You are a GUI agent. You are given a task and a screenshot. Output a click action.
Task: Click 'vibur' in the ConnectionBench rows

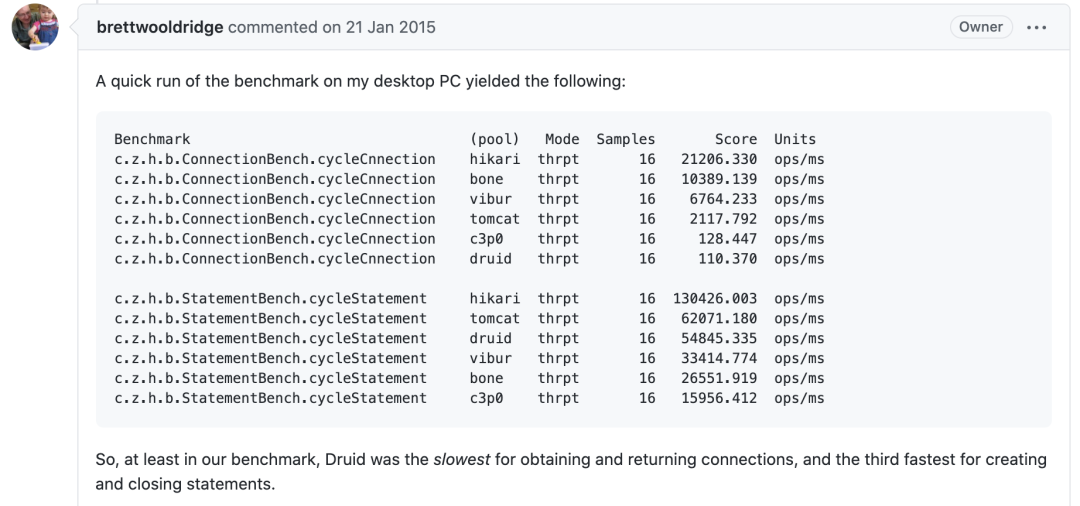(490, 199)
